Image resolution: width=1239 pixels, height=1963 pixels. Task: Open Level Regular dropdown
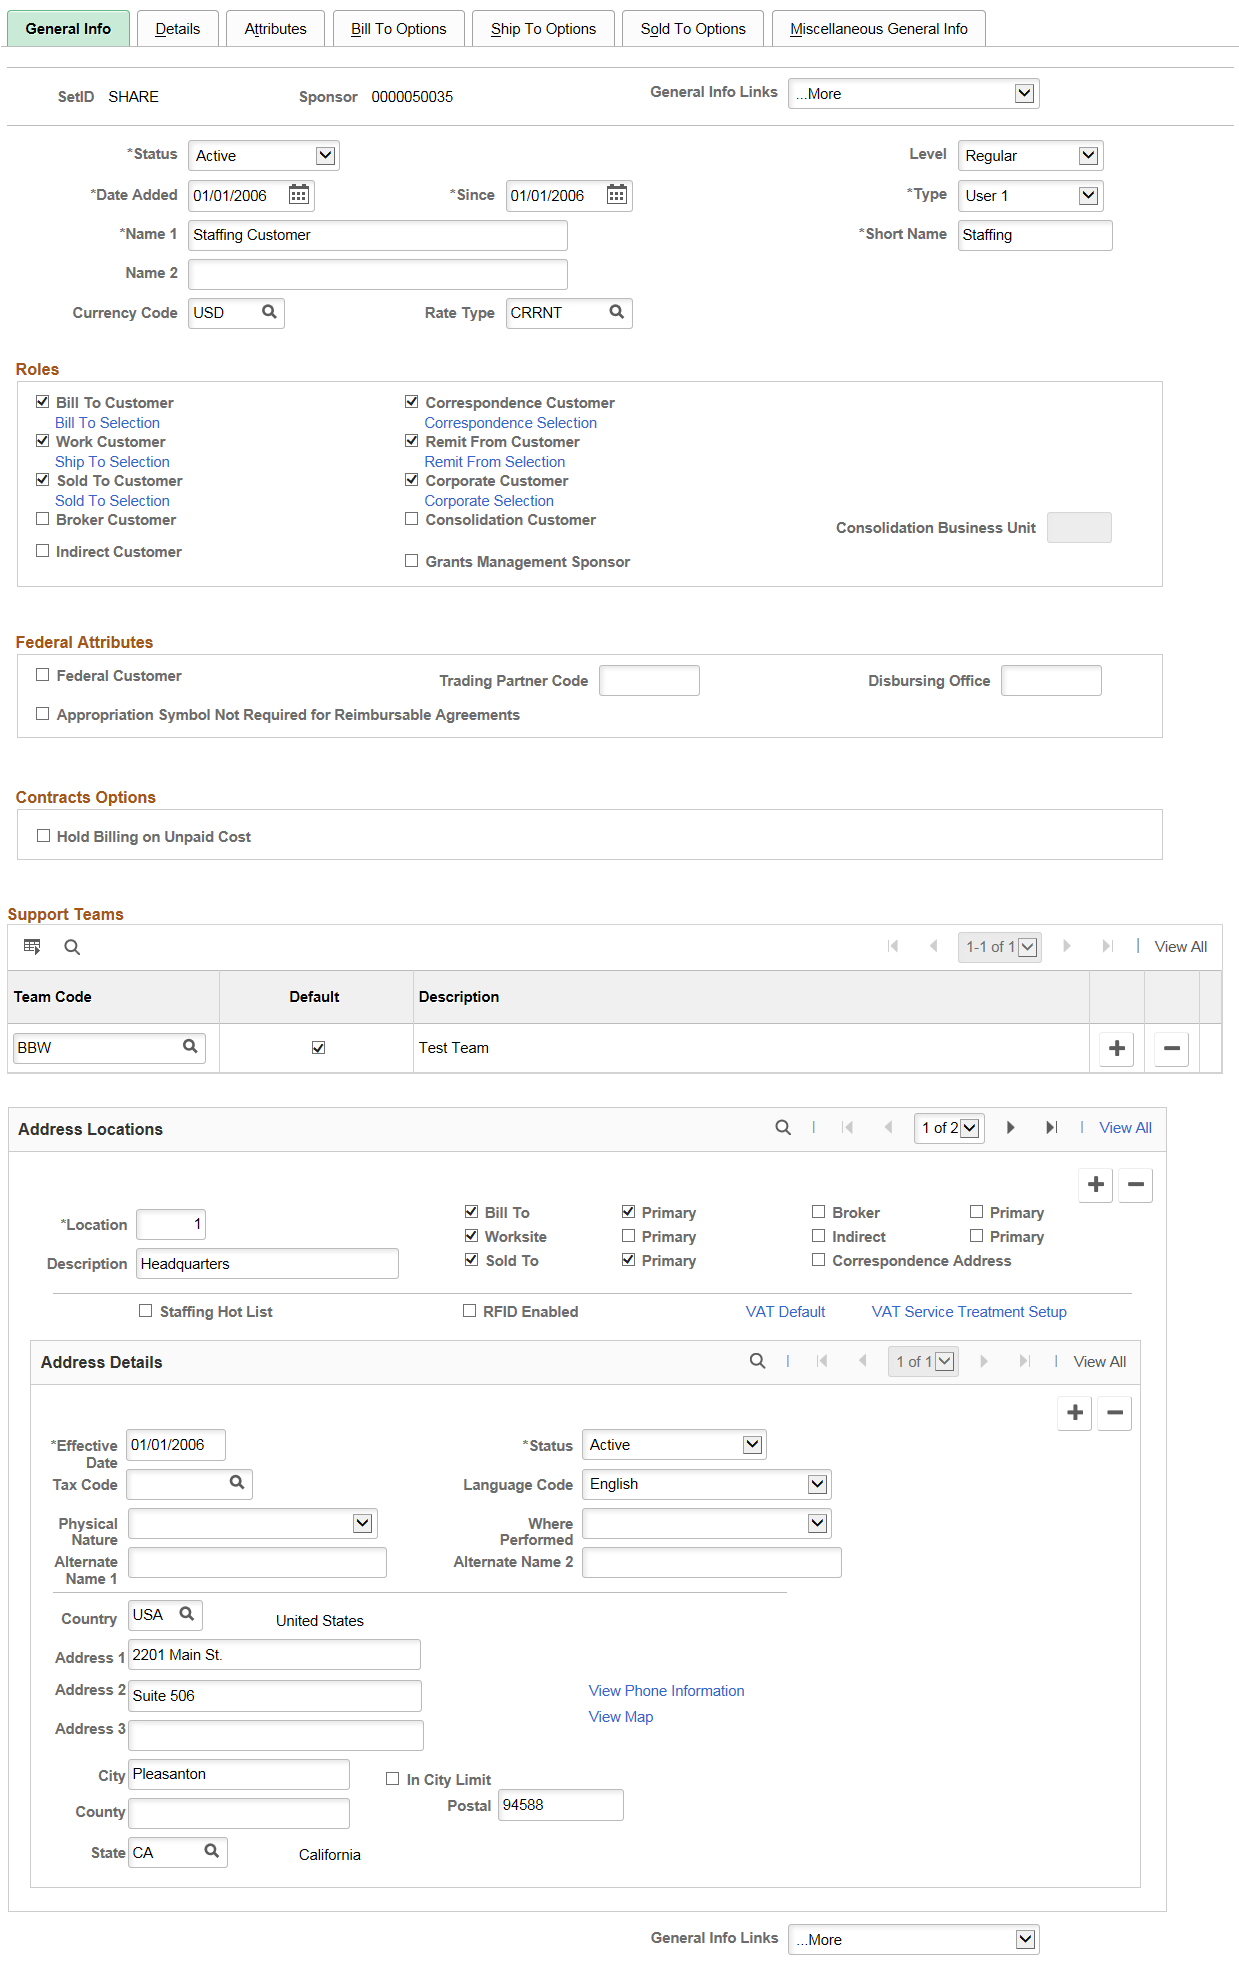pos(1030,155)
